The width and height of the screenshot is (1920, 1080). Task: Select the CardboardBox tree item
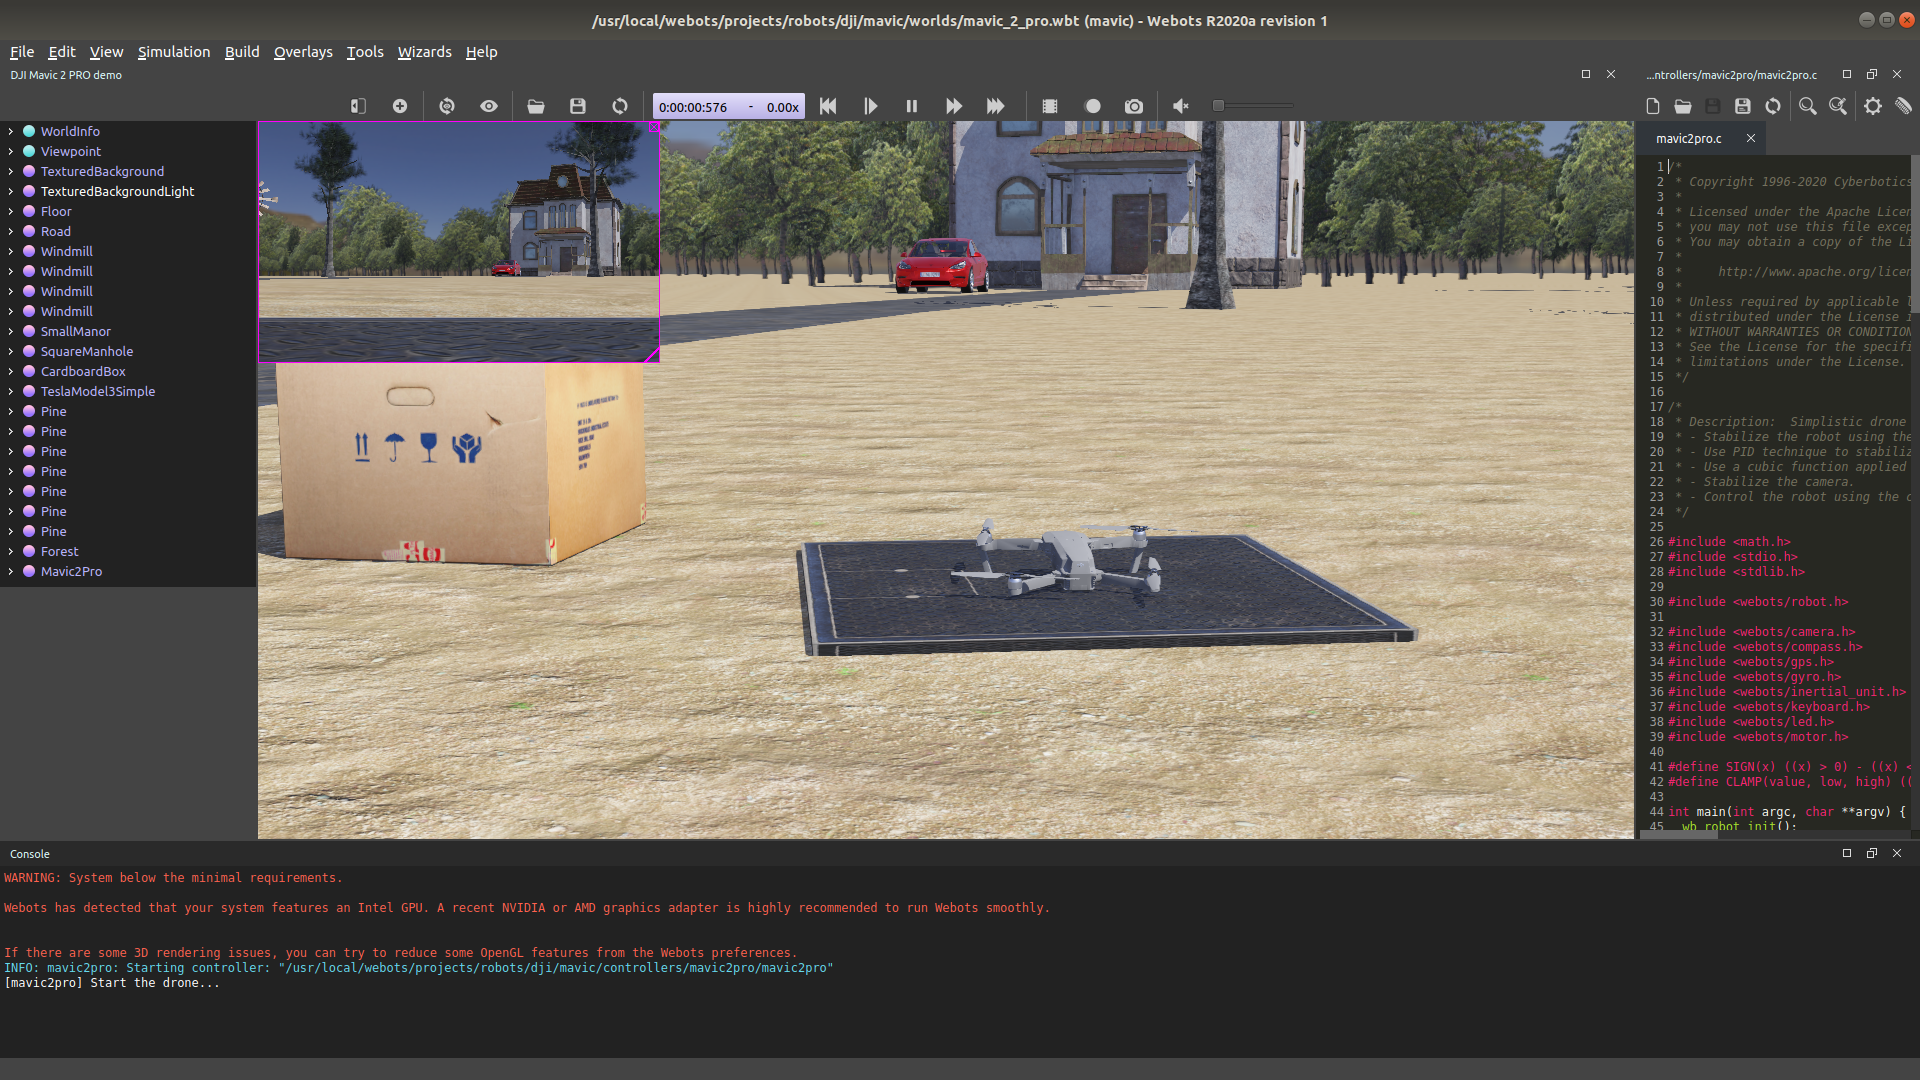[x=83, y=371]
